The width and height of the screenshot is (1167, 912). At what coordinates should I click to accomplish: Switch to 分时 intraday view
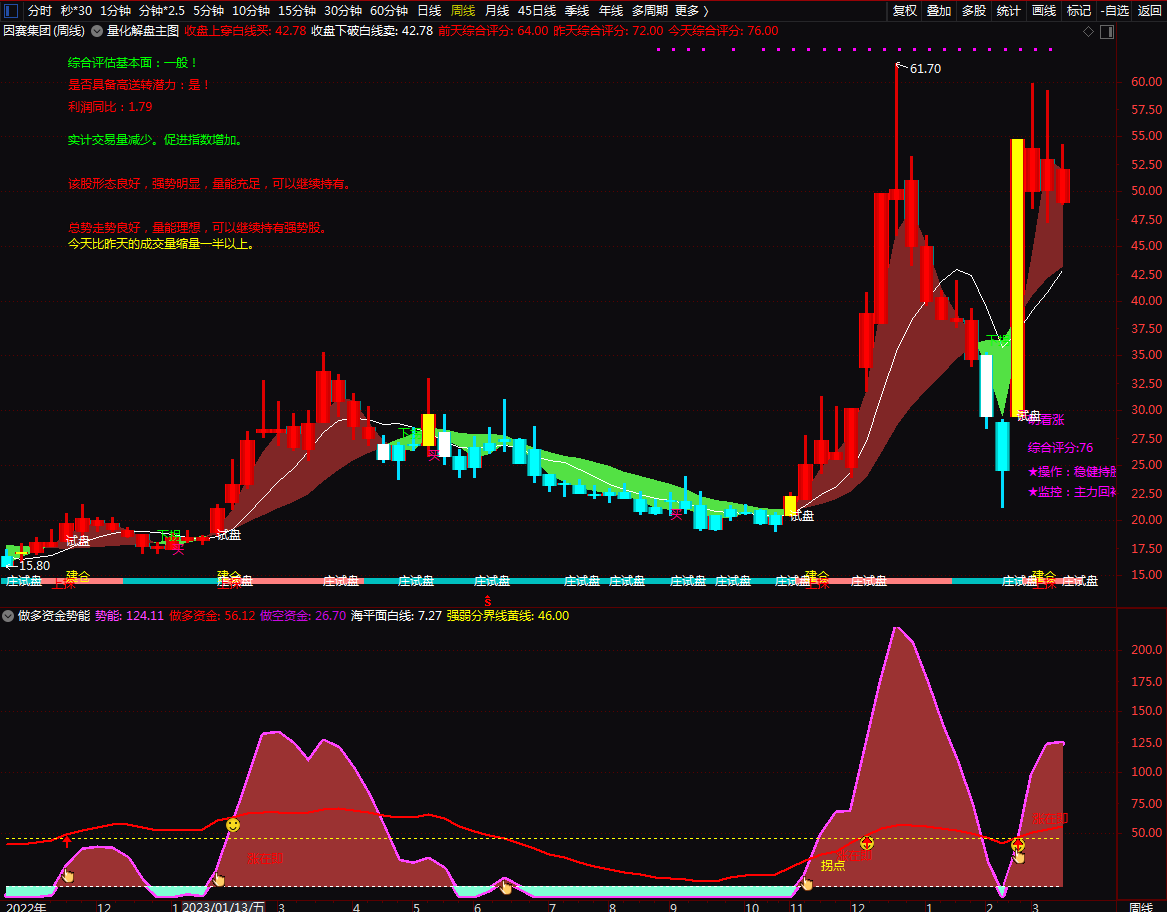click(39, 10)
